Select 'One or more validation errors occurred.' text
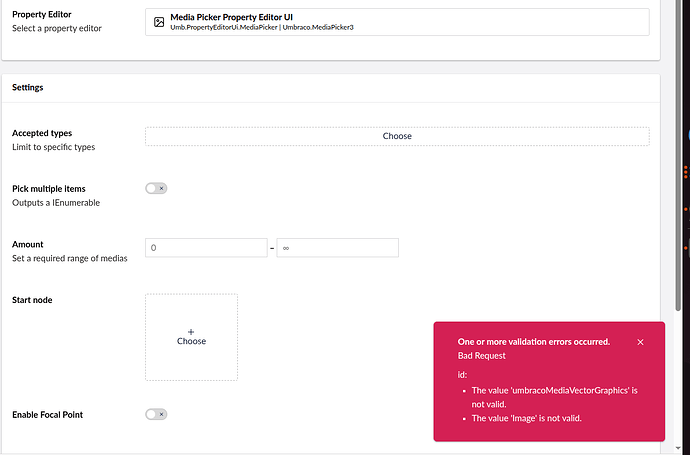690x455 pixels. click(534, 342)
